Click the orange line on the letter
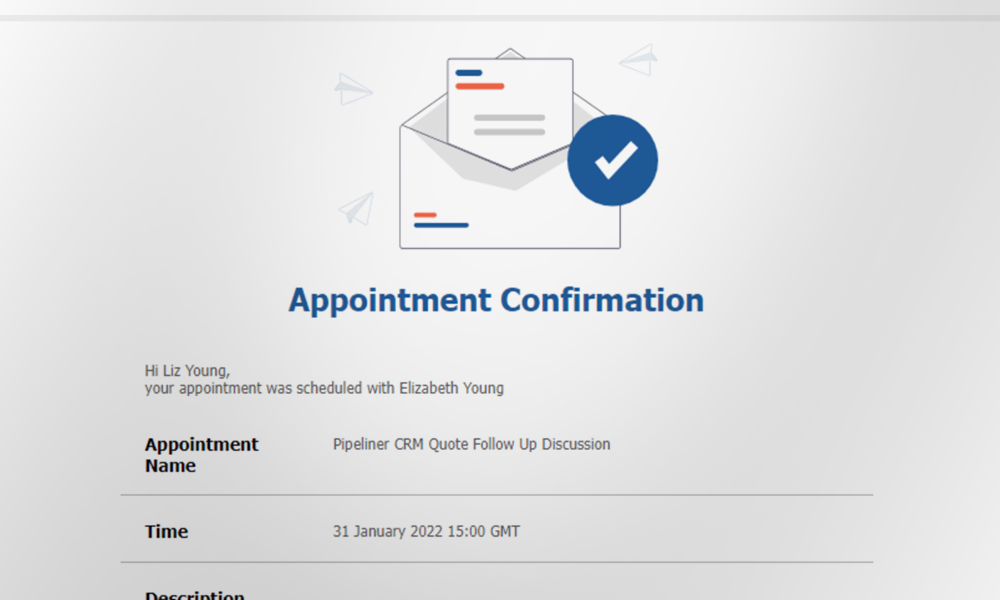The width and height of the screenshot is (1000, 600). pyautogui.click(x=480, y=86)
